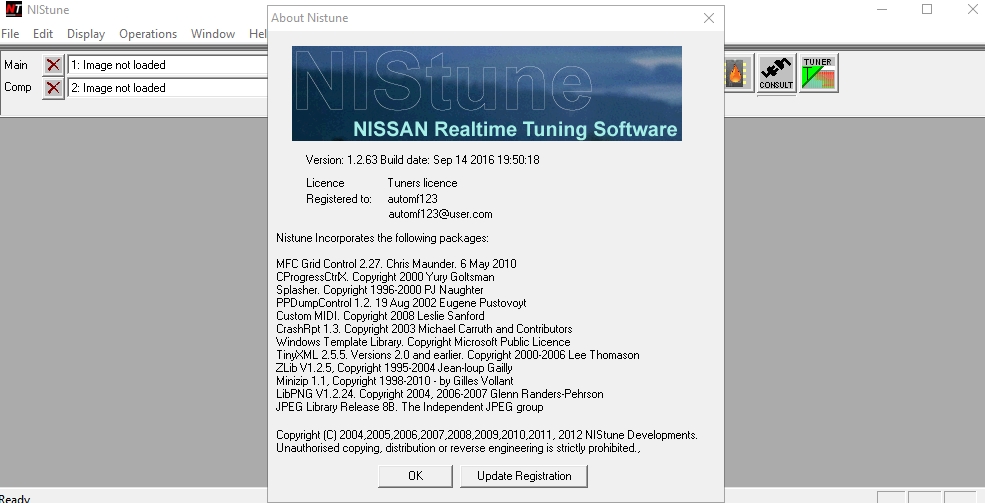This screenshot has height=503, width=985.
Task: Click the 'TinyXML 2.5.5' line
Action: tap(458, 355)
